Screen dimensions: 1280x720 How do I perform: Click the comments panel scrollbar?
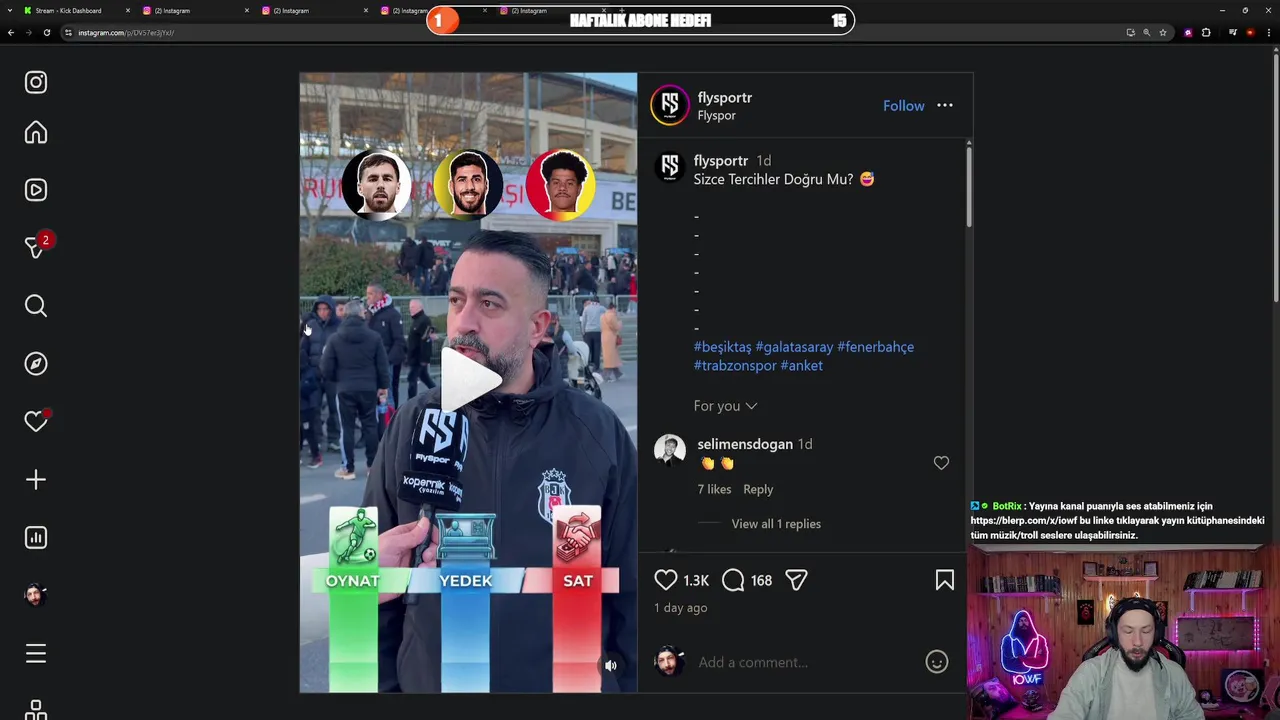[968, 185]
